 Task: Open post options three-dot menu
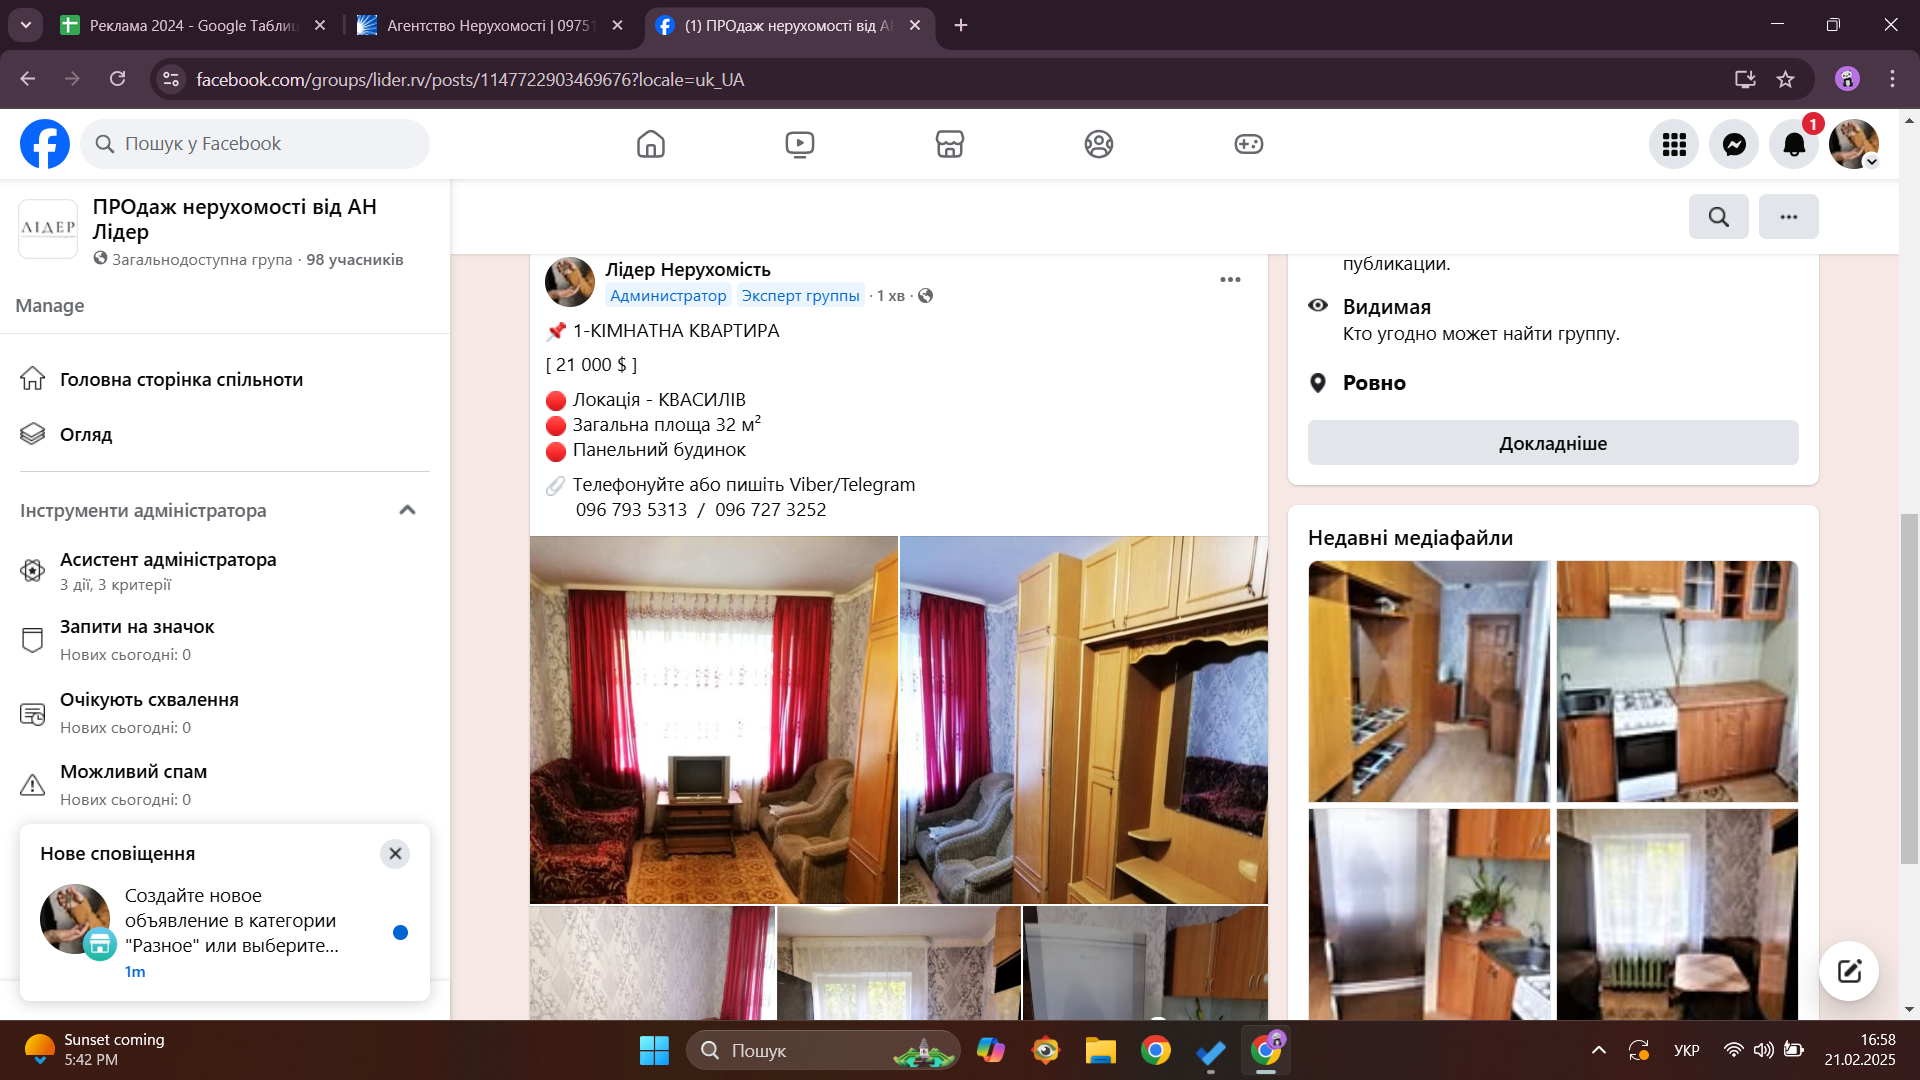coord(1230,279)
